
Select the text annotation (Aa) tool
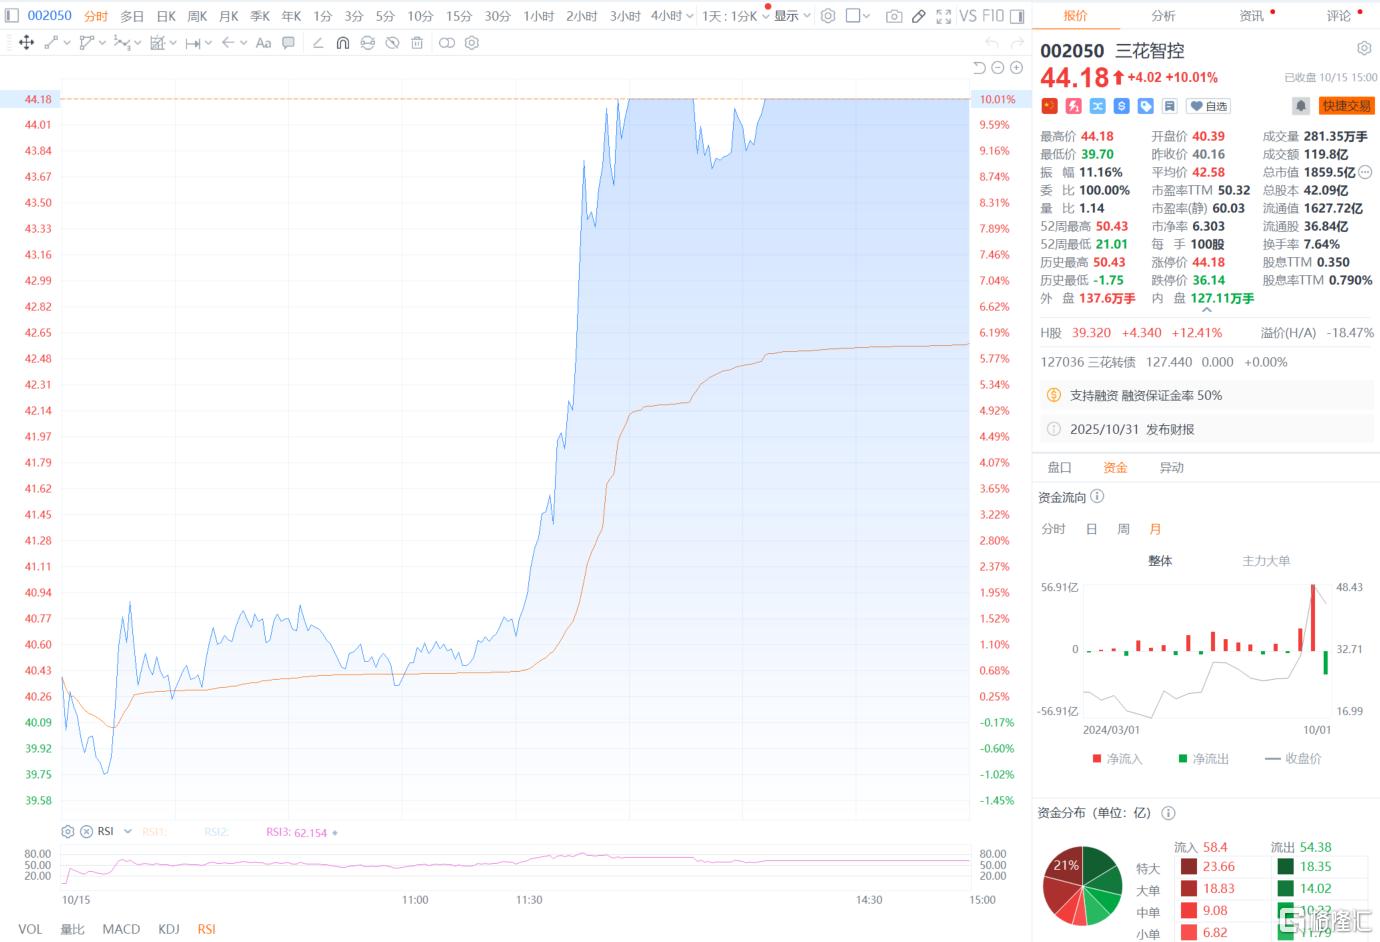263,43
